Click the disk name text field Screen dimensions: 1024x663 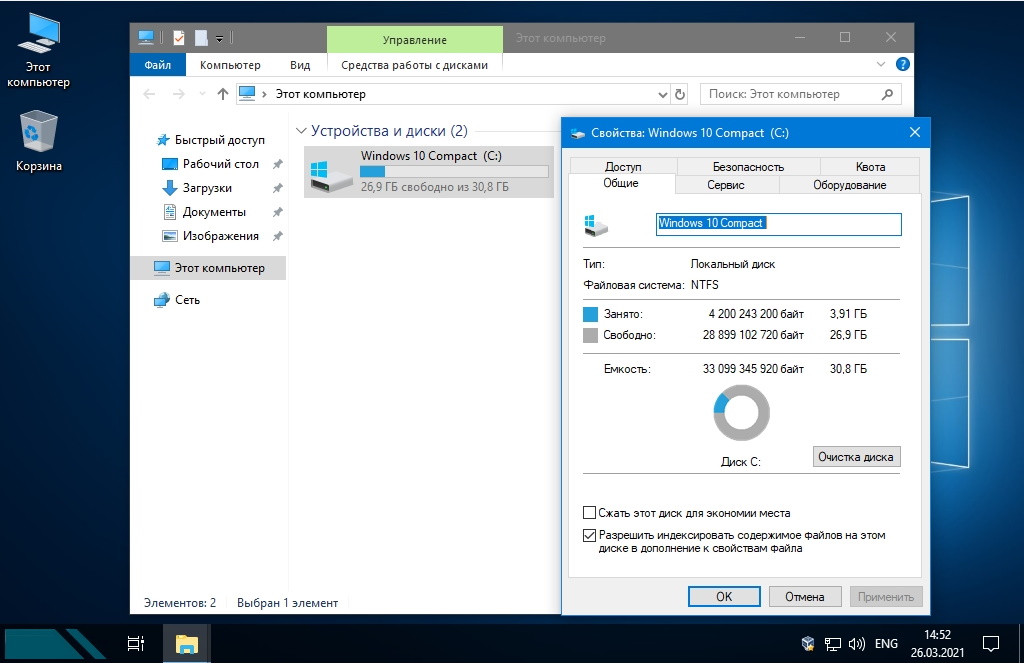pos(778,223)
